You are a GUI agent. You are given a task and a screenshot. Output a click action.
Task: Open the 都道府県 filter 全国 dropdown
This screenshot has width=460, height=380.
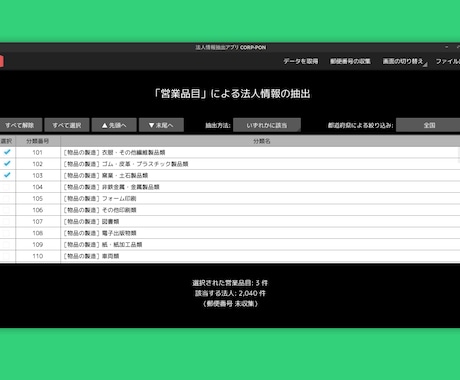[x=429, y=125]
